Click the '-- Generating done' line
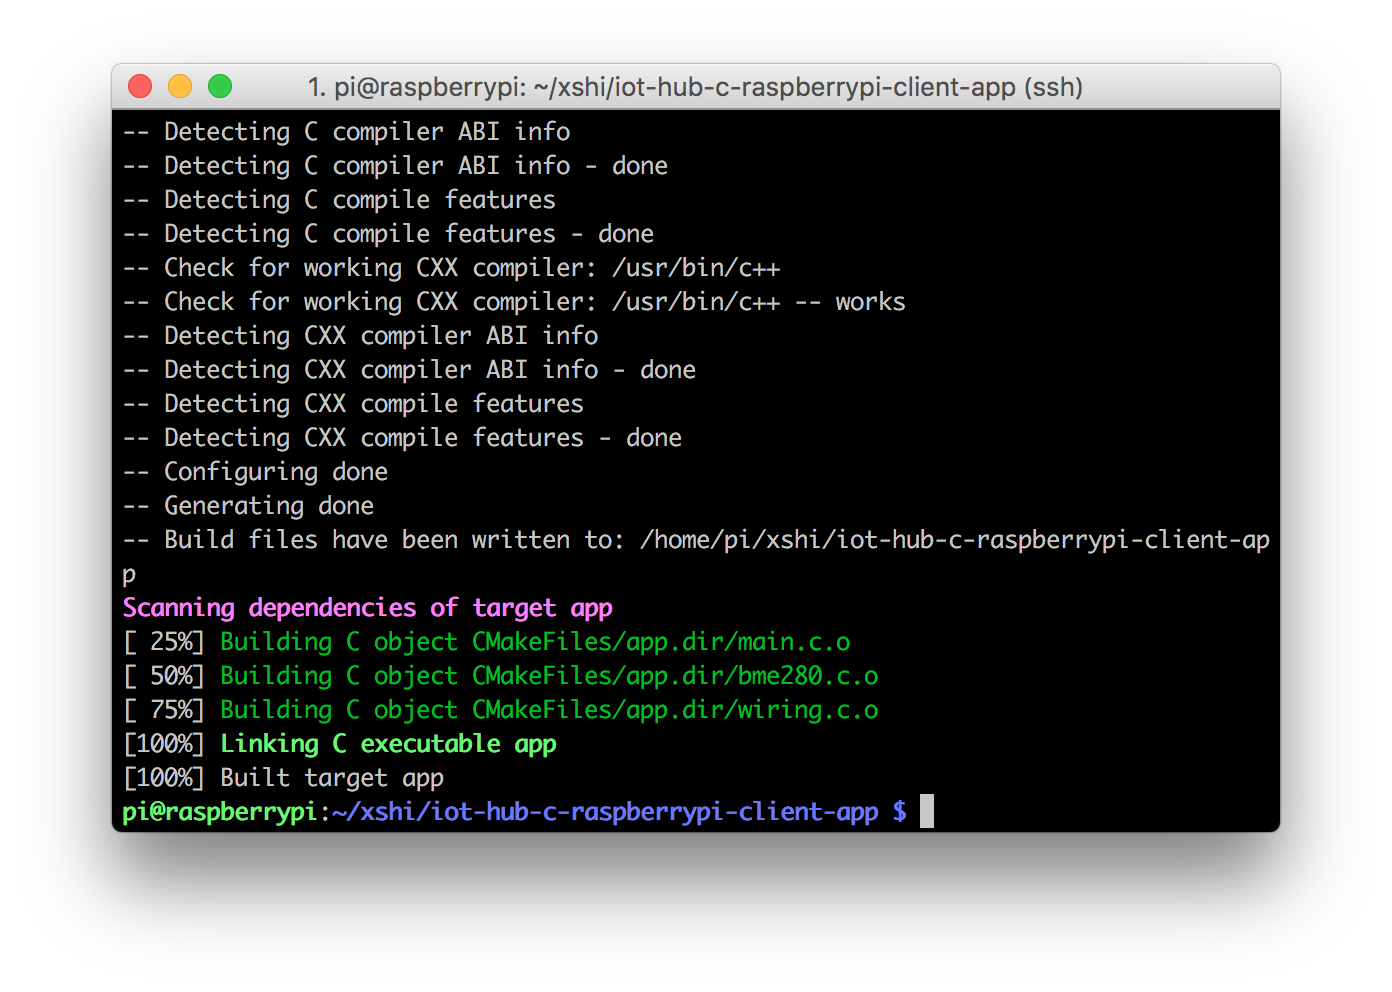Screen dimensions: 1392x992 tap(248, 506)
